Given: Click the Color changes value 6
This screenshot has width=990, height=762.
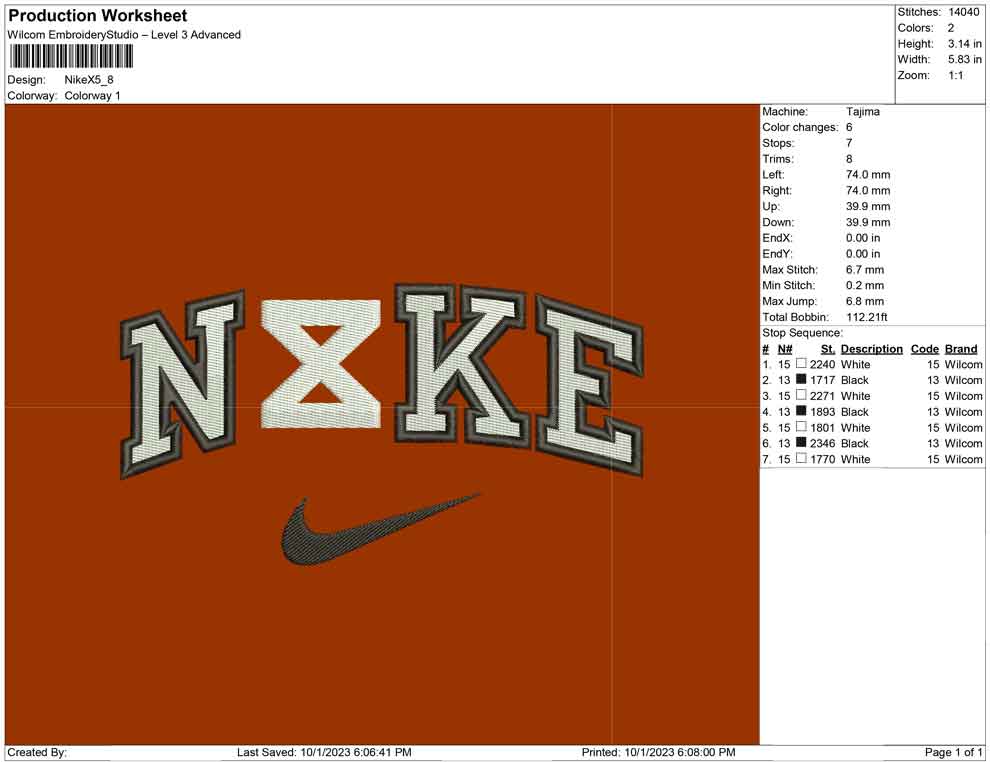Looking at the screenshot, I should pyautogui.click(x=849, y=128).
